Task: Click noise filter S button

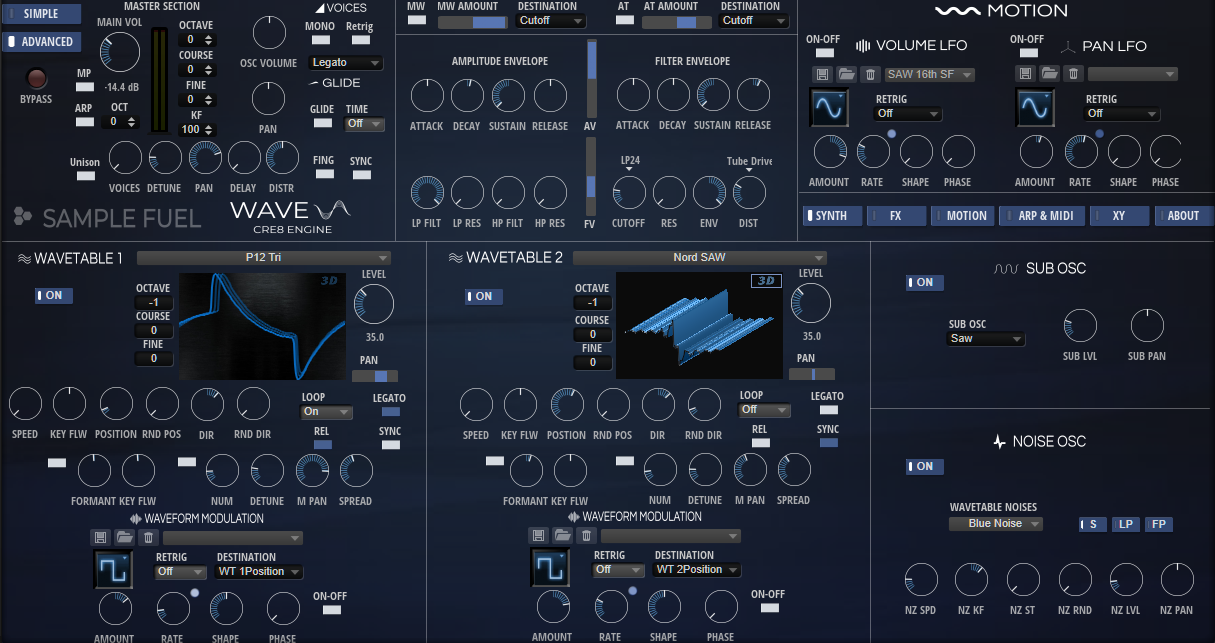Action: (x=1093, y=524)
